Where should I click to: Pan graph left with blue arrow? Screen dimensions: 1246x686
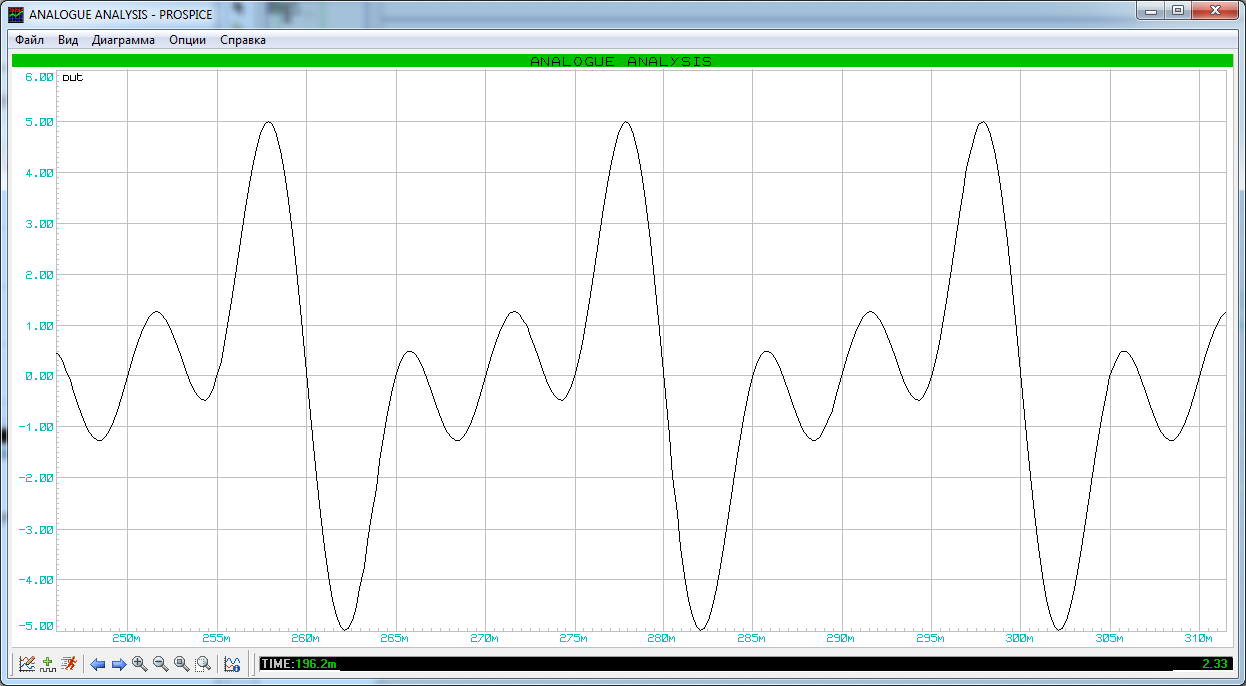pyautogui.click(x=97, y=664)
